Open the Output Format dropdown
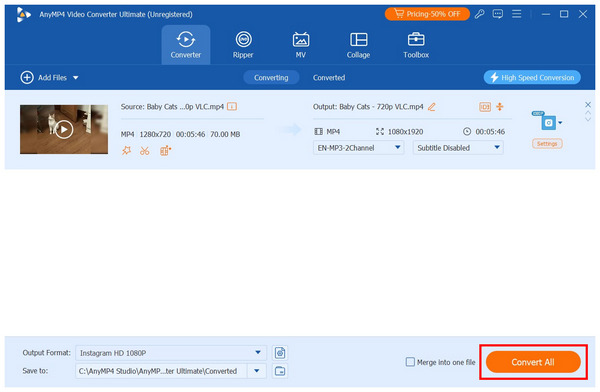The image size is (600, 392). click(x=171, y=353)
